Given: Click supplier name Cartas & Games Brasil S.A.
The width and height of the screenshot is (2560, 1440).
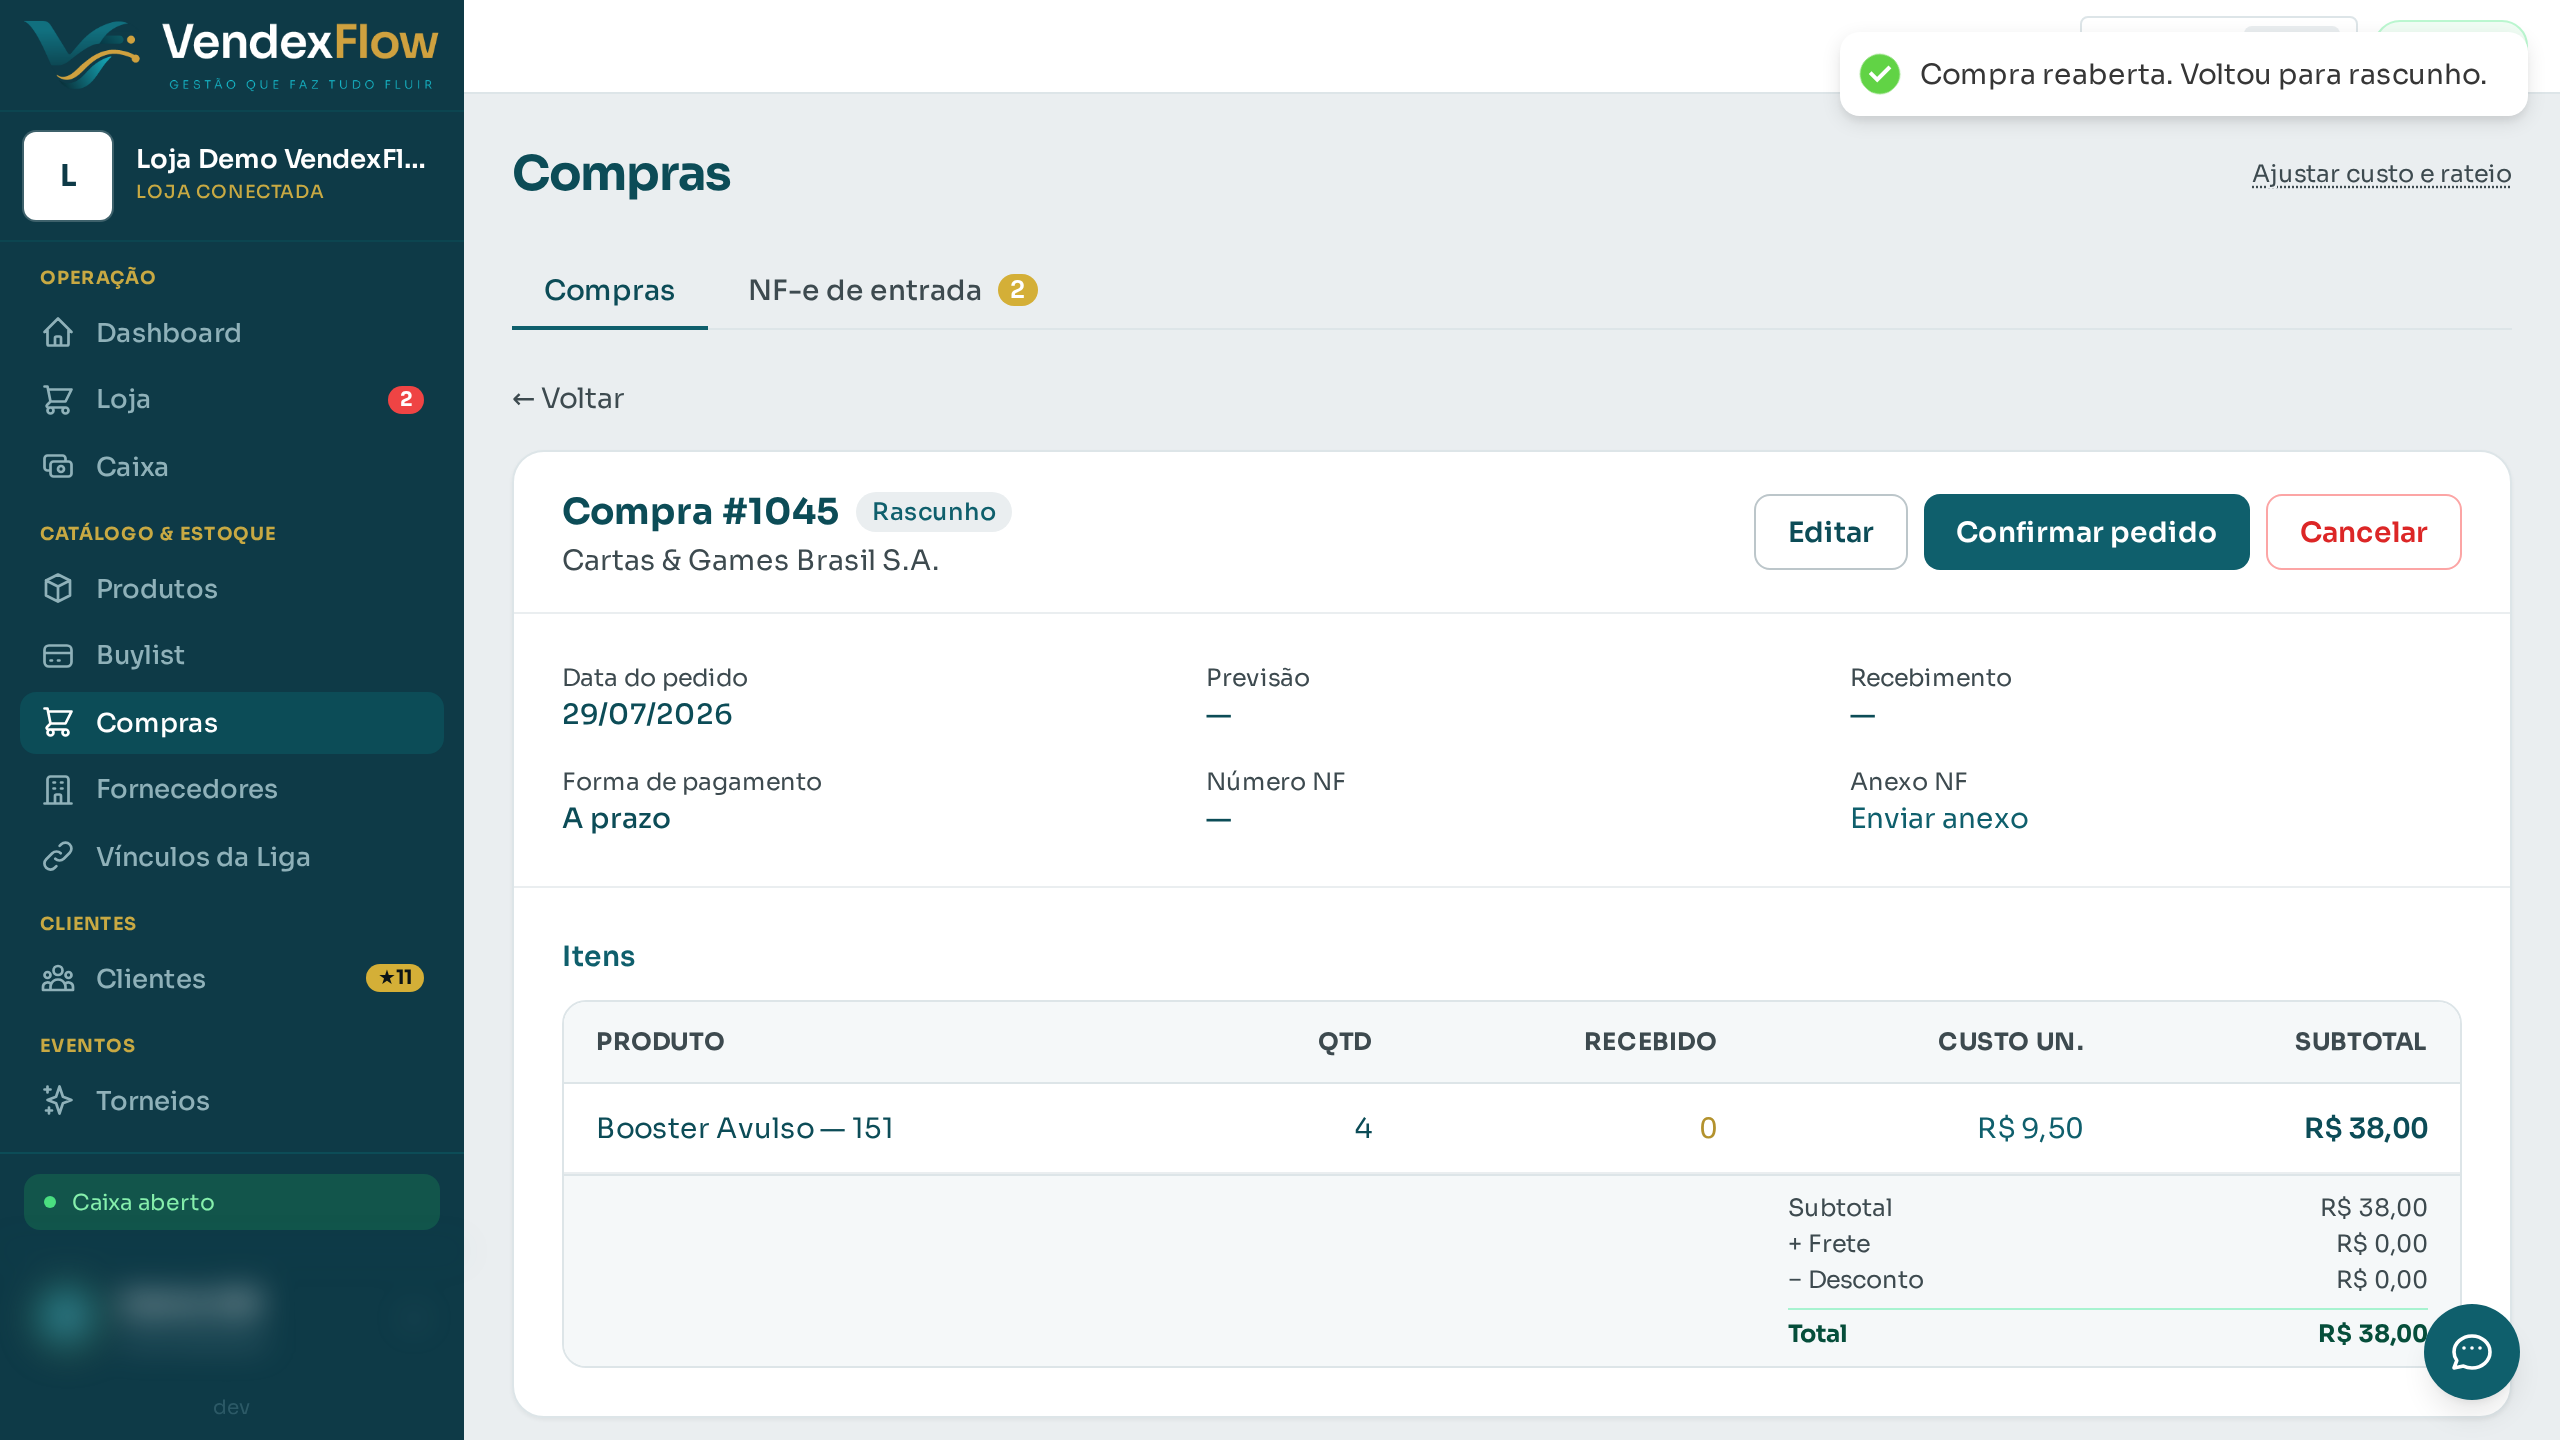Looking at the screenshot, I should pos(750,560).
